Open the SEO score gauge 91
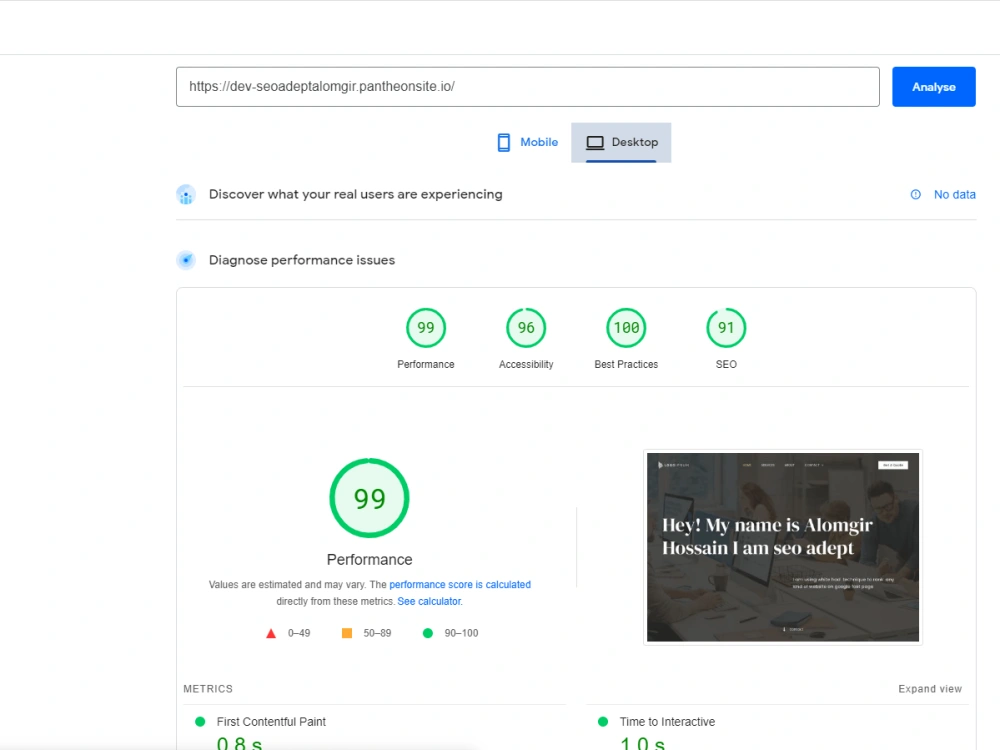The image size is (1000, 750). tap(726, 328)
